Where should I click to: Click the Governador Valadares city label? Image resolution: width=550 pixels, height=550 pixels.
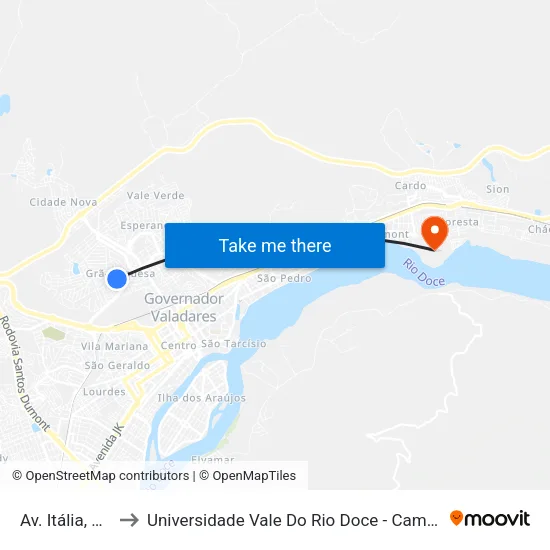point(184,307)
